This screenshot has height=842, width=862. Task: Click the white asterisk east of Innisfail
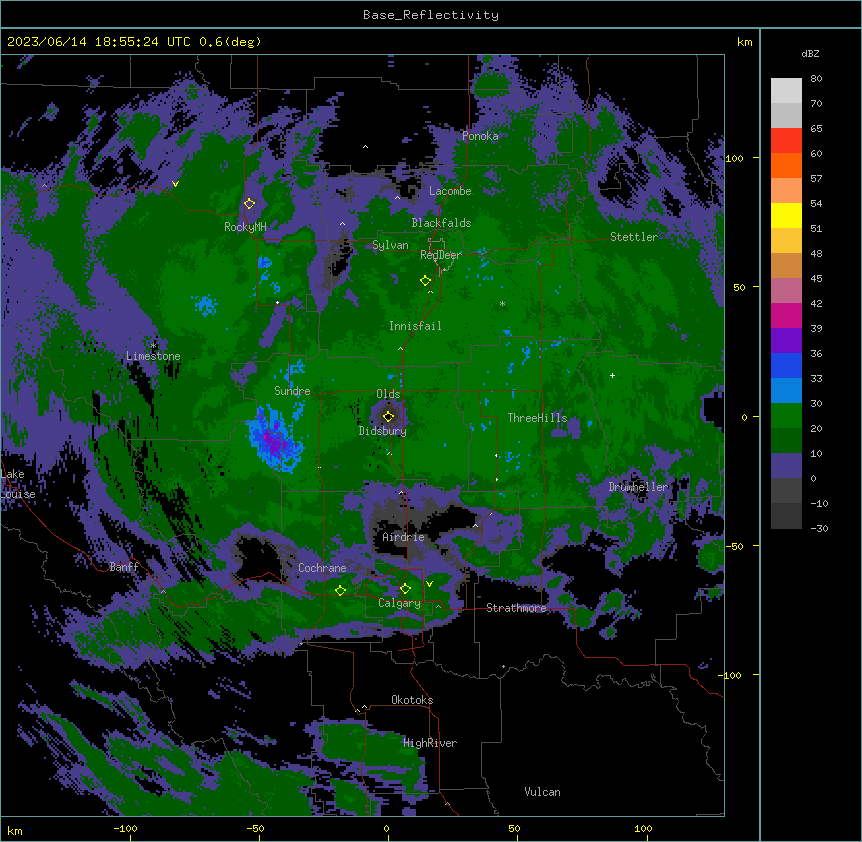click(x=502, y=303)
